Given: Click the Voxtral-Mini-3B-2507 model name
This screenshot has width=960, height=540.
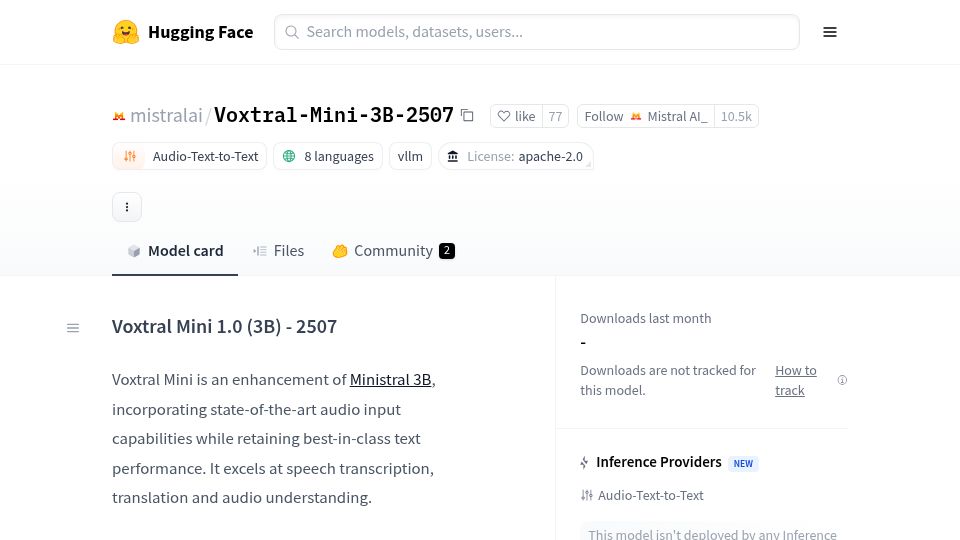Looking at the screenshot, I should pyautogui.click(x=334, y=115).
